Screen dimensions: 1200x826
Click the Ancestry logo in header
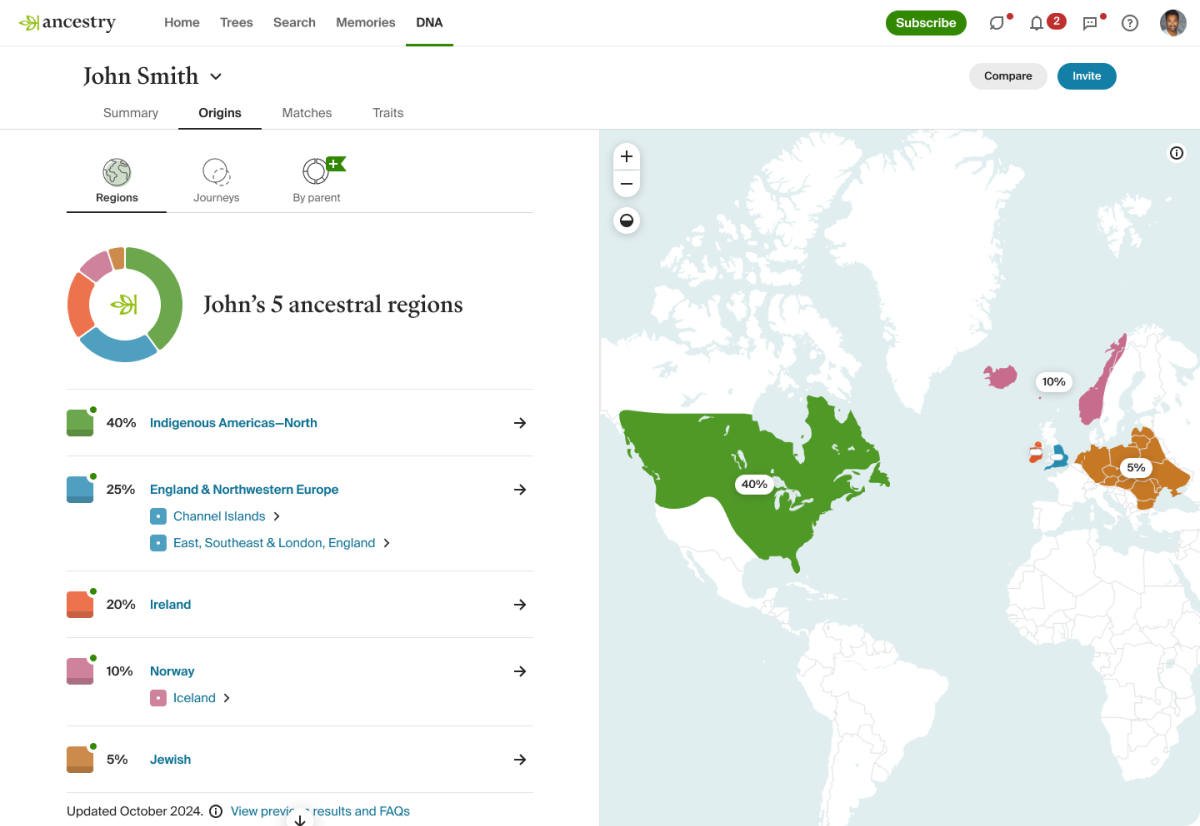[67, 22]
